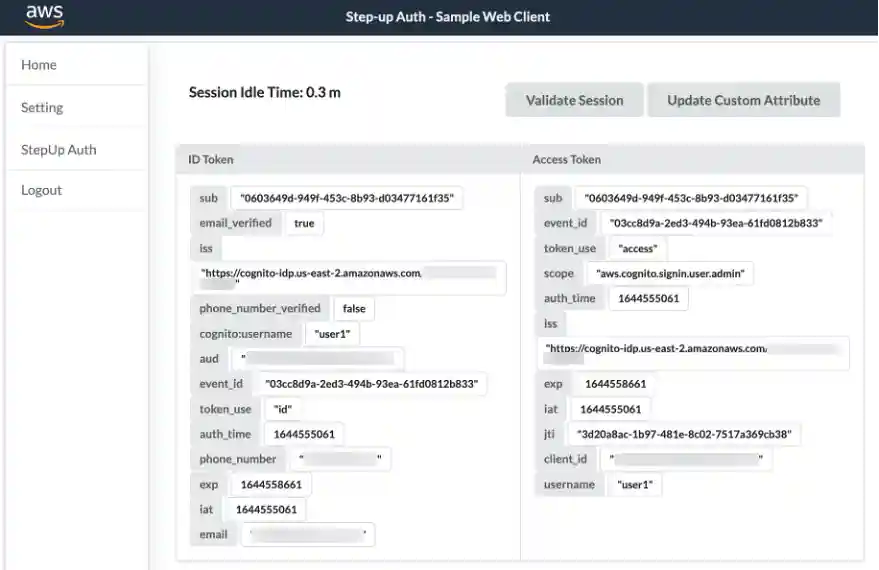The width and height of the screenshot is (879, 570).
Task: Click ID Token event_id value
Action: (371, 384)
